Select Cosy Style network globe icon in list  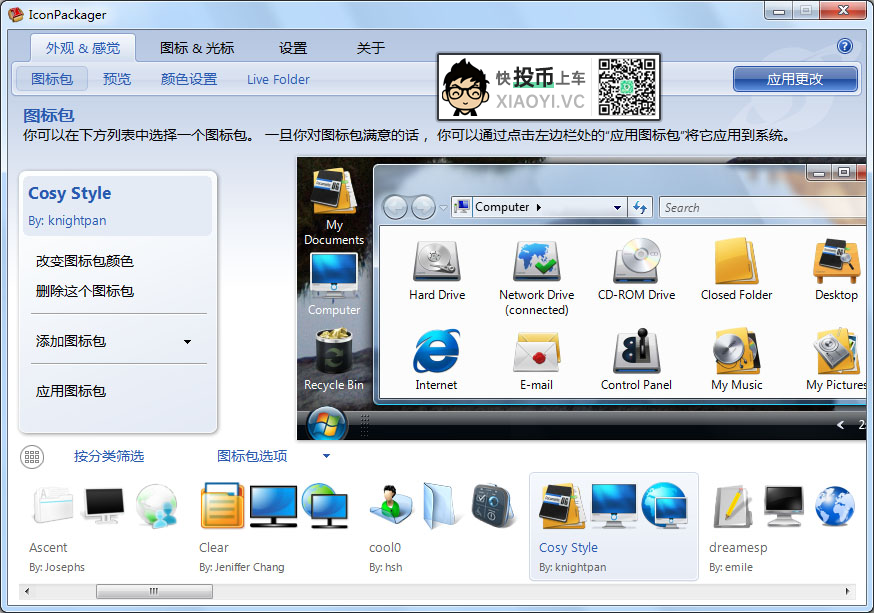664,505
